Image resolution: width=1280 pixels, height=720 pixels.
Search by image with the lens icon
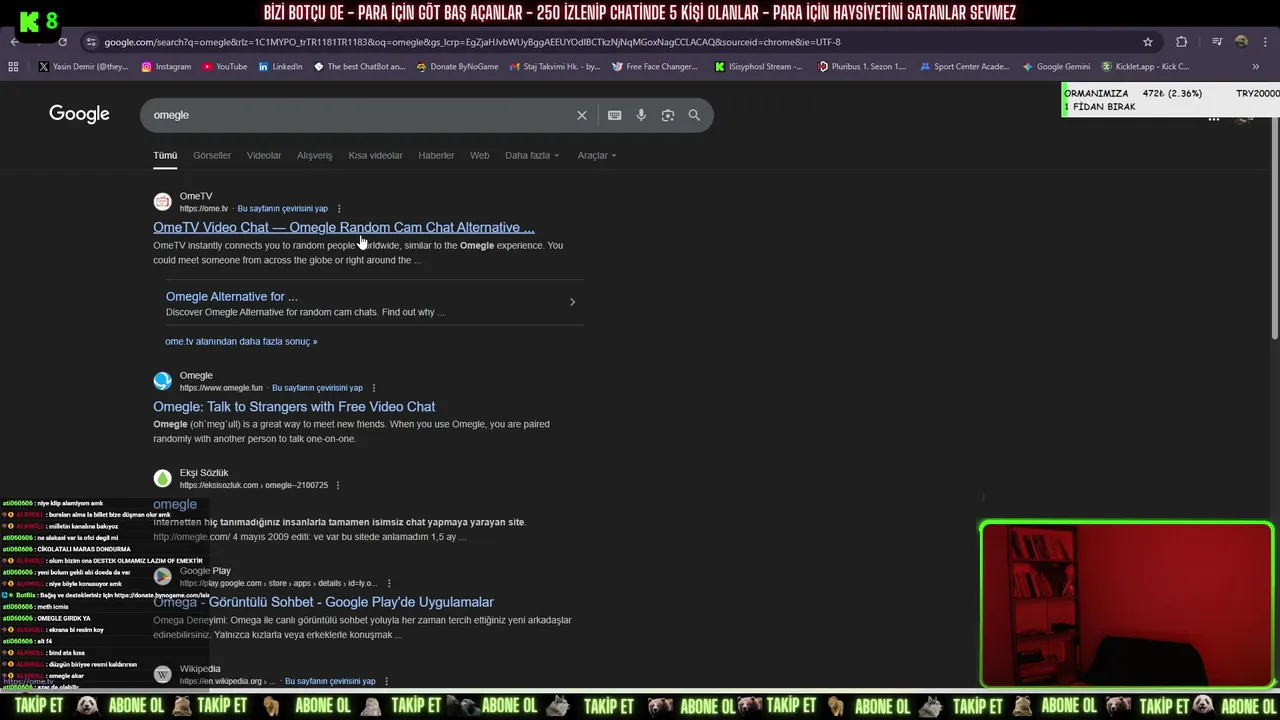(668, 115)
